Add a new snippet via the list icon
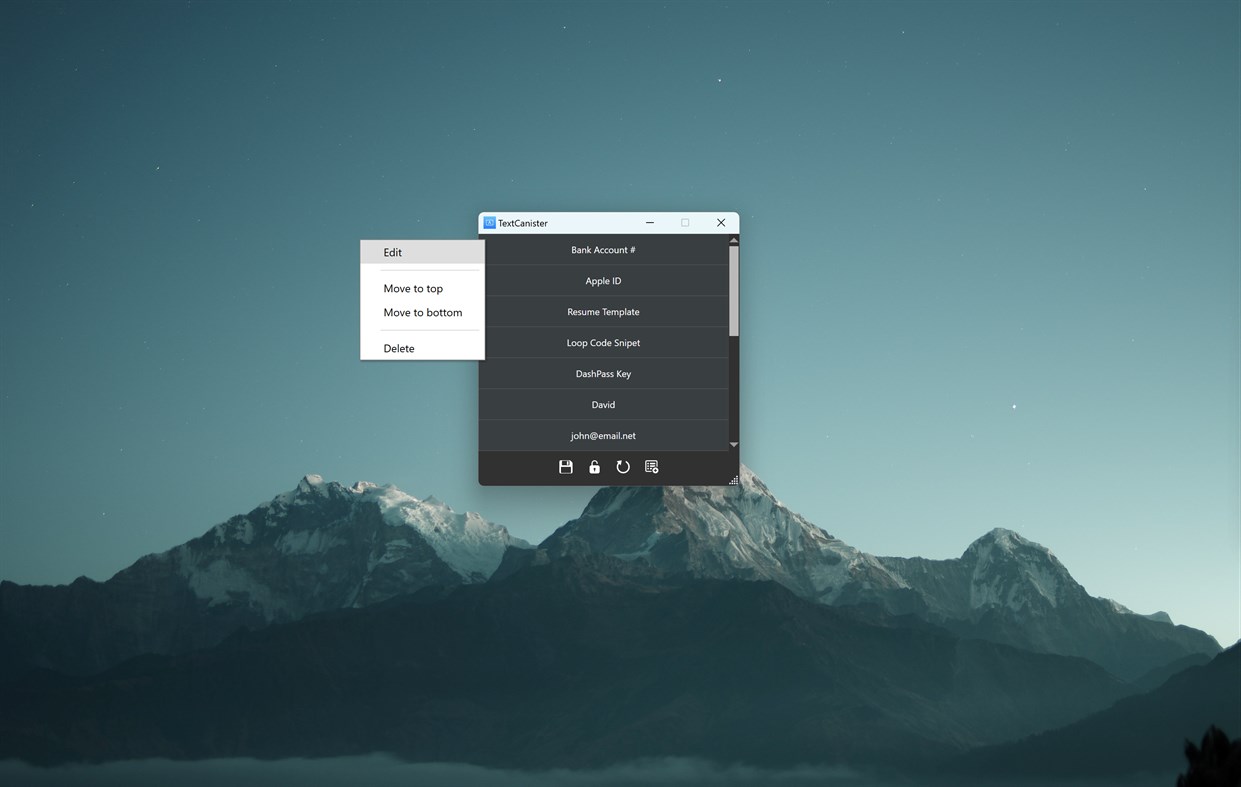This screenshot has width=1241, height=787. (651, 466)
